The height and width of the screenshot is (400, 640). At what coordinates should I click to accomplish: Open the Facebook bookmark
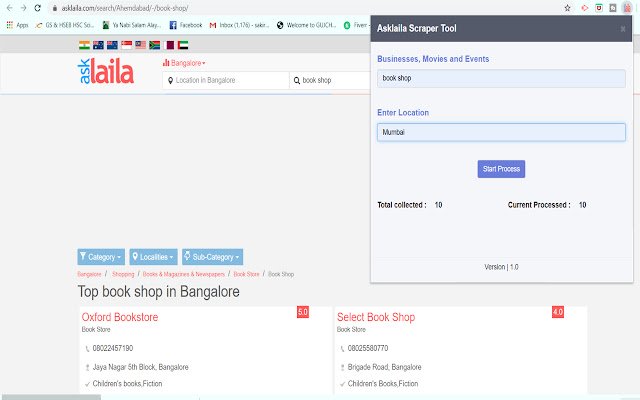[x=186, y=25]
